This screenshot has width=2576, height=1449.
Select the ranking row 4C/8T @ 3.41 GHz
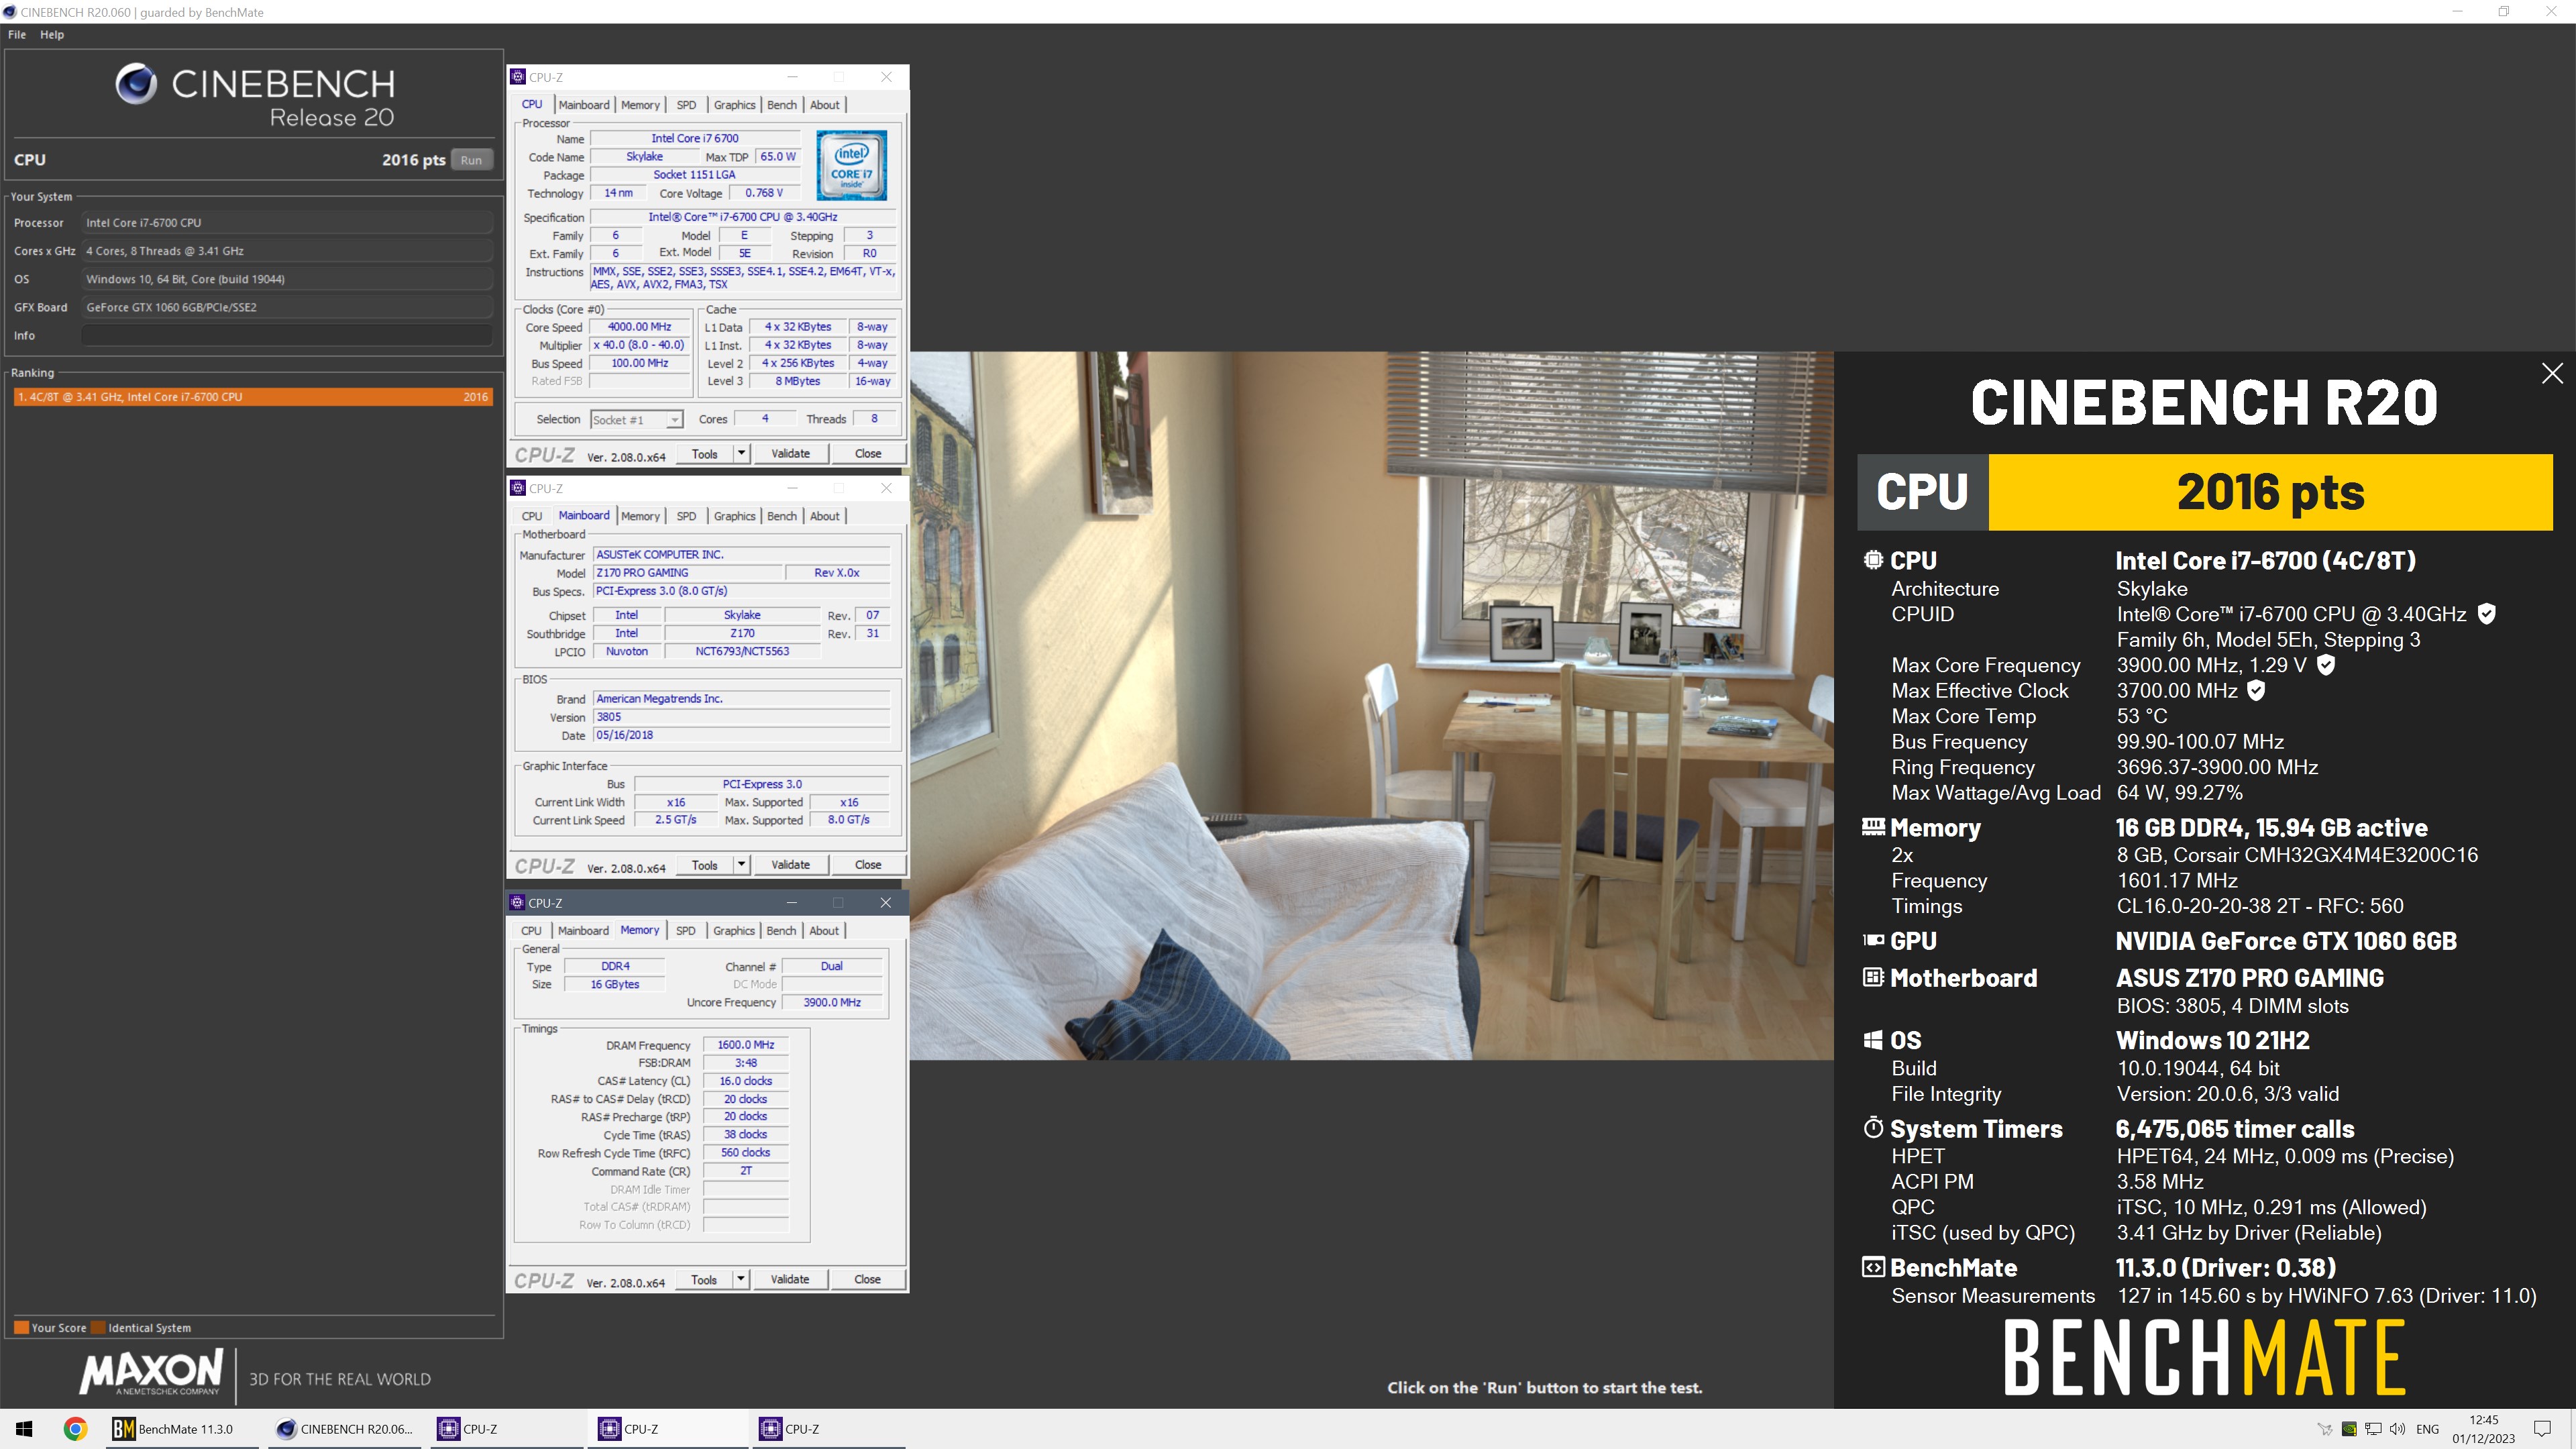[x=252, y=397]
